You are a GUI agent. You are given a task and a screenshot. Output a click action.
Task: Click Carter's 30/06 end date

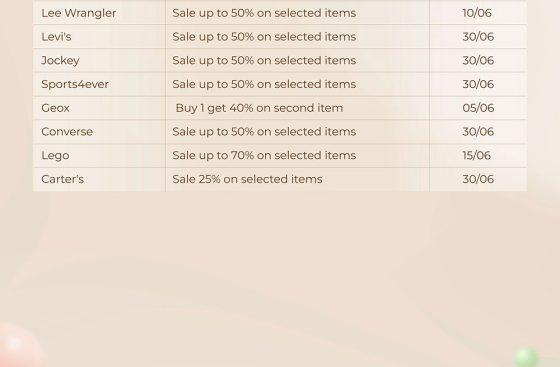(478, 179)
